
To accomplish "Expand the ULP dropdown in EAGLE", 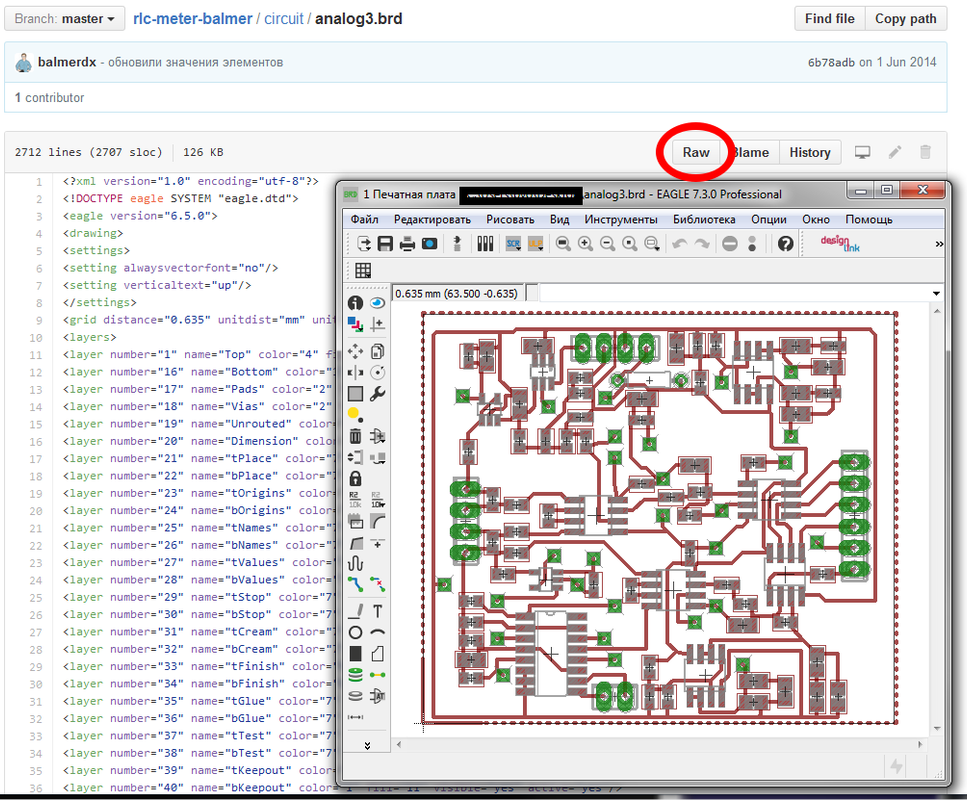I will [535, 244].
